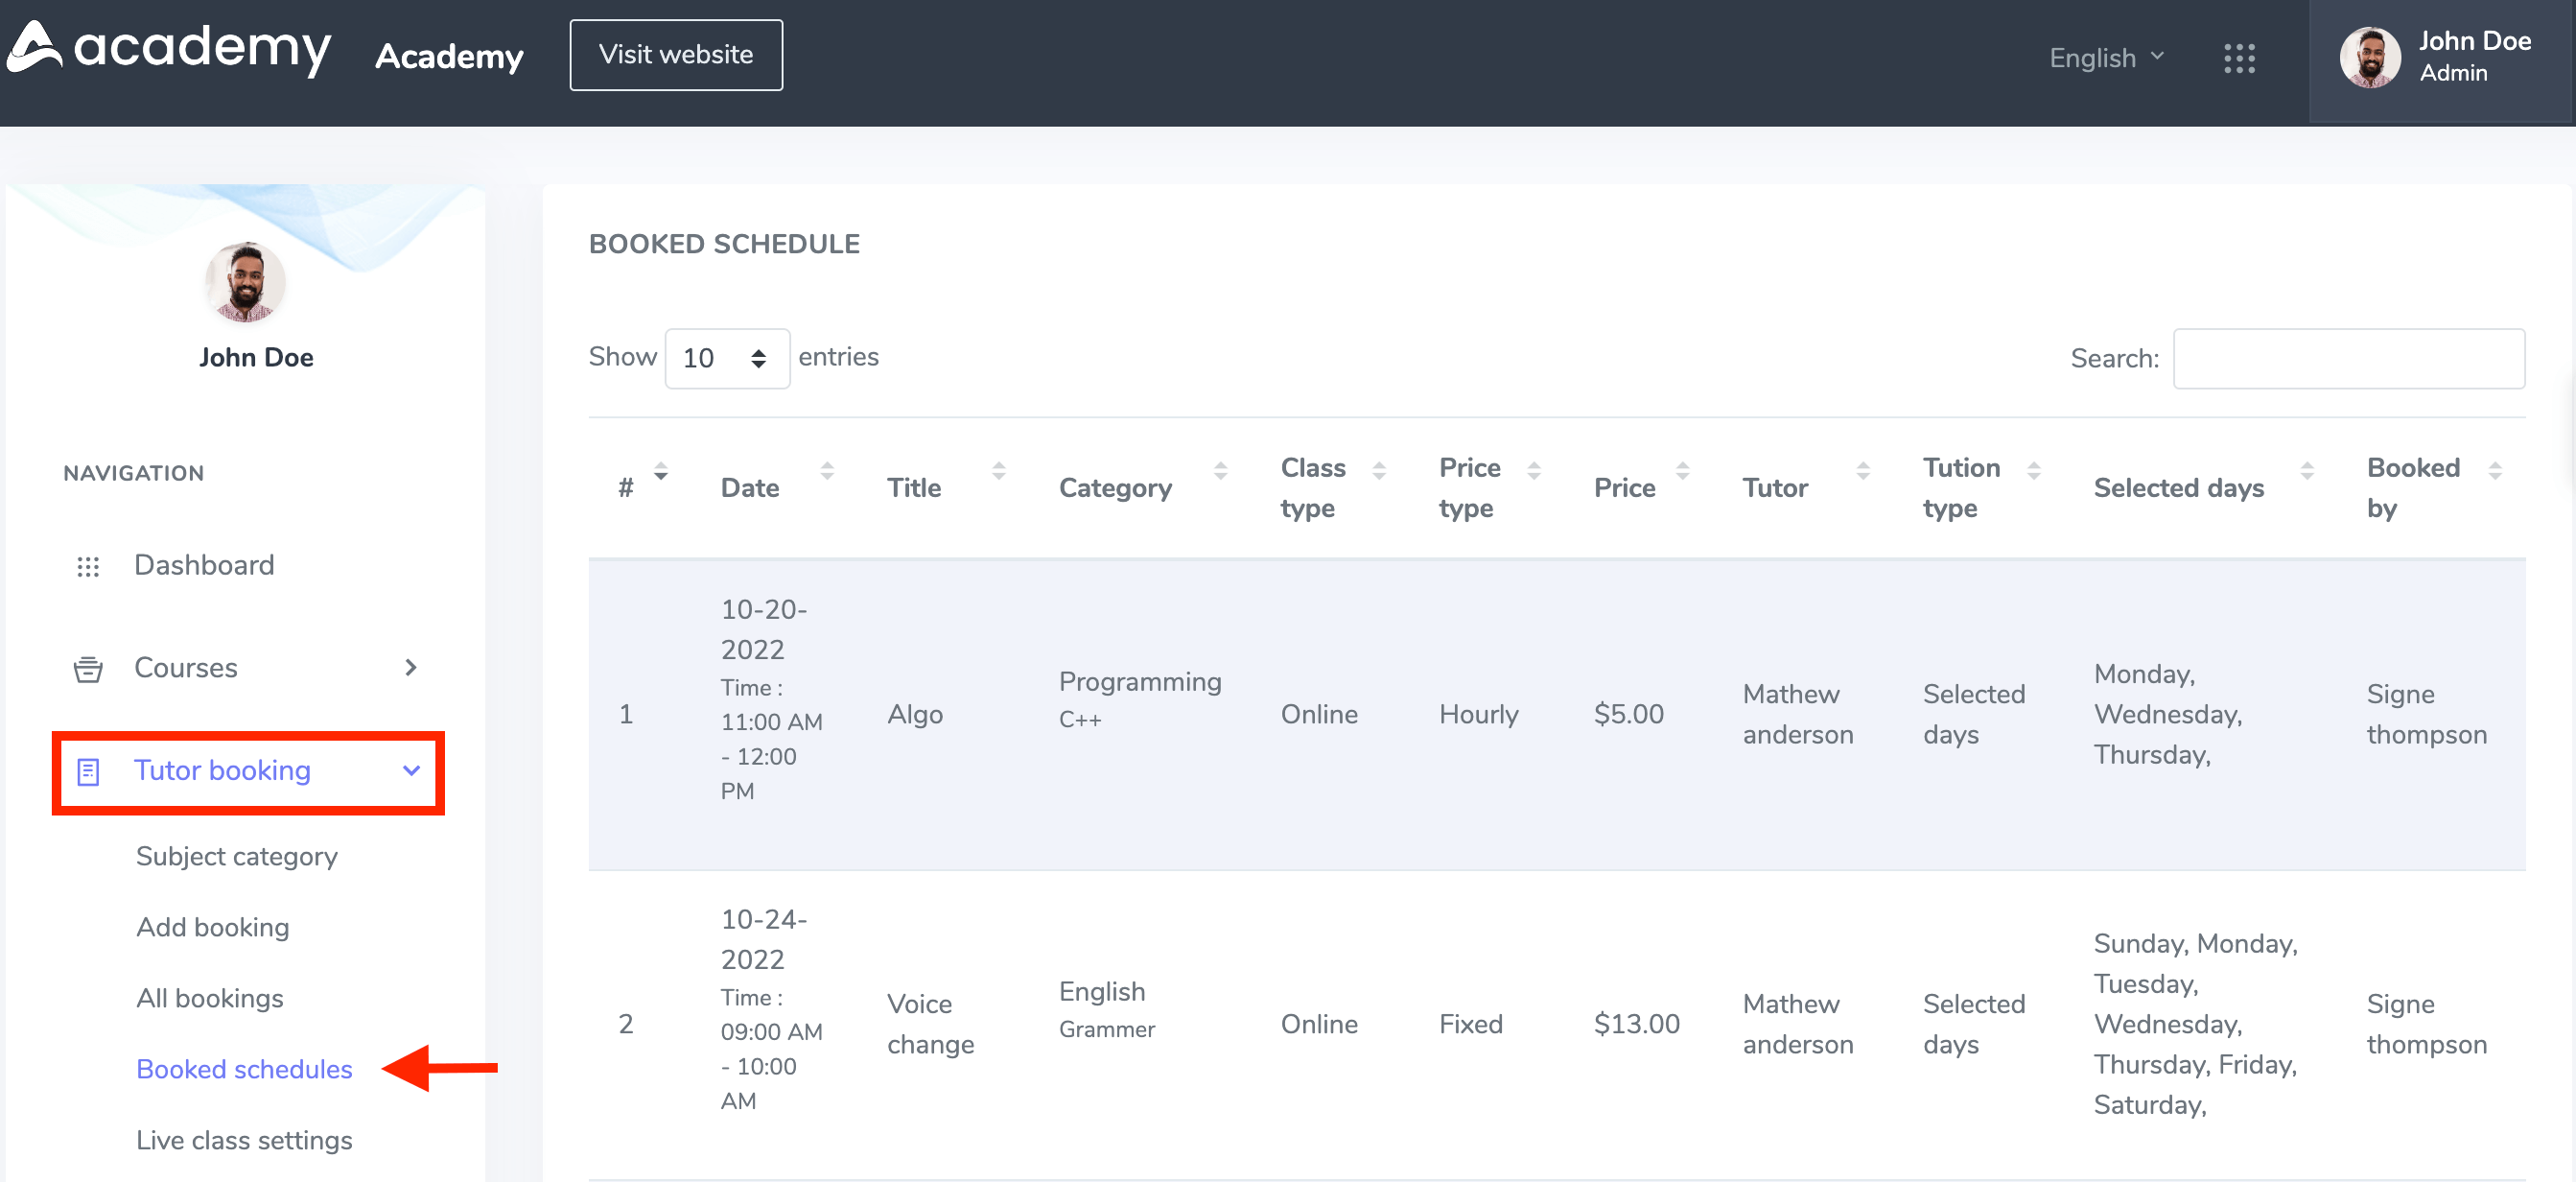Click the Visit website button
The height and width of the screenshot is (1182, 2576).
coord(675,55)
